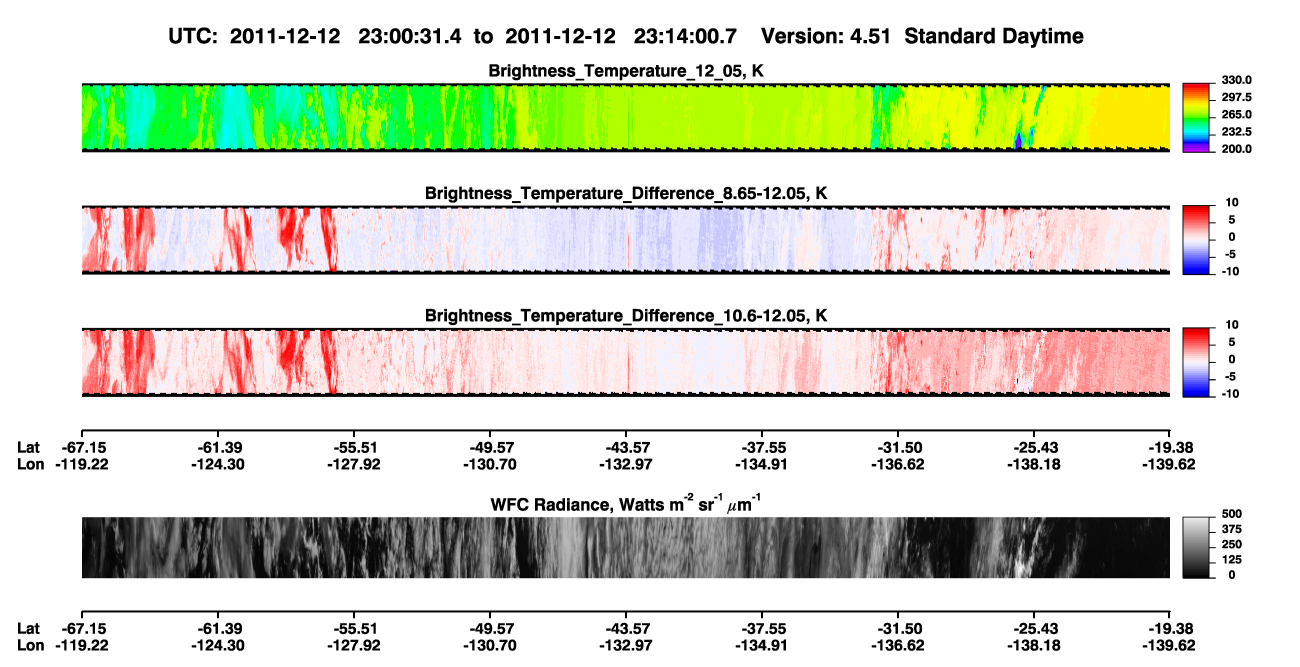Click the WFC Radiance panel title

(x=625, y=503)
